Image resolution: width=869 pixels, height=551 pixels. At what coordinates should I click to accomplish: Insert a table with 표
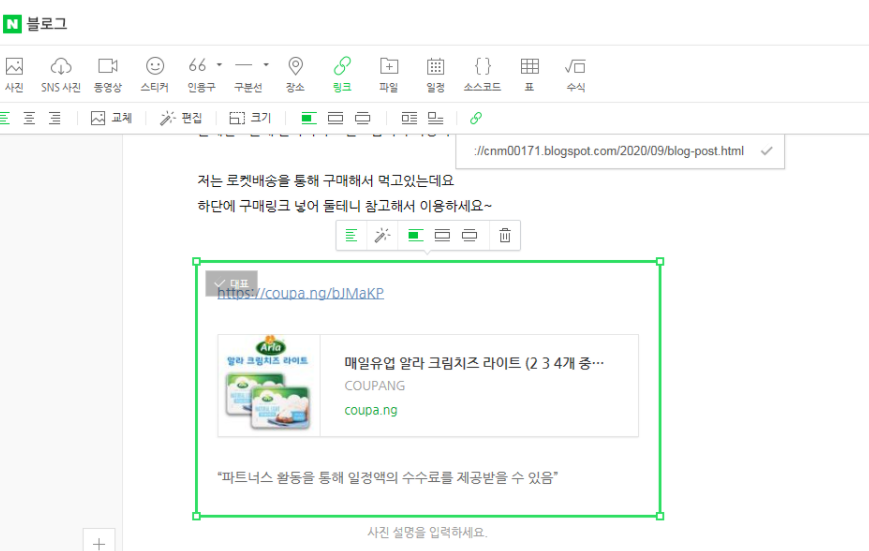click(x=529, y=73)
